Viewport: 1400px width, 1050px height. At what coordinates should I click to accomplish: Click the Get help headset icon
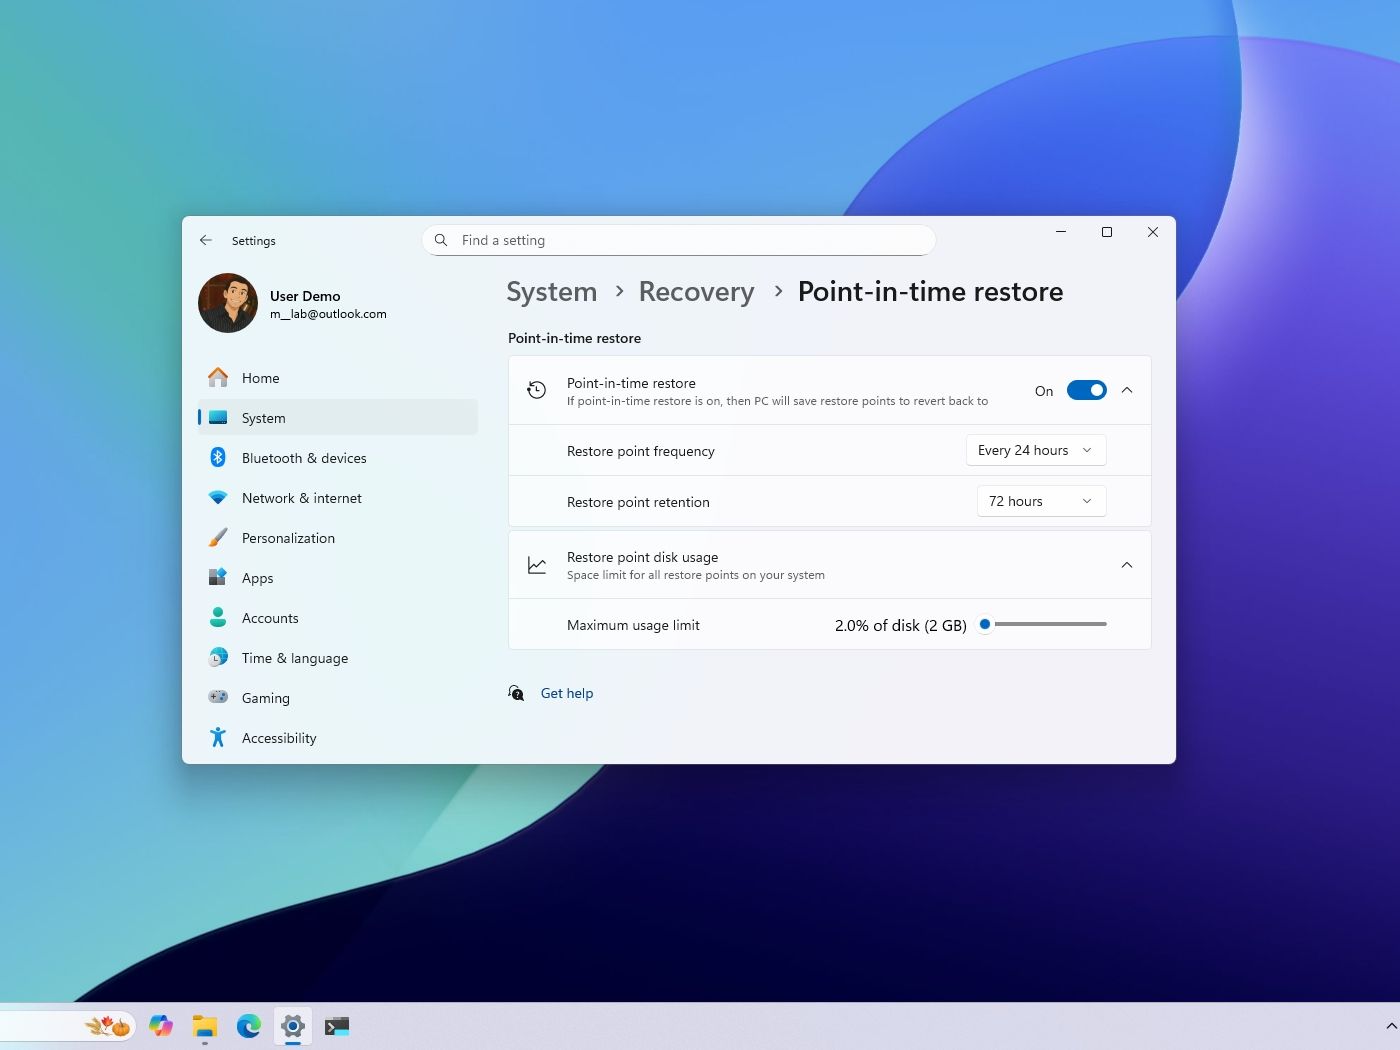click(516, 693)
